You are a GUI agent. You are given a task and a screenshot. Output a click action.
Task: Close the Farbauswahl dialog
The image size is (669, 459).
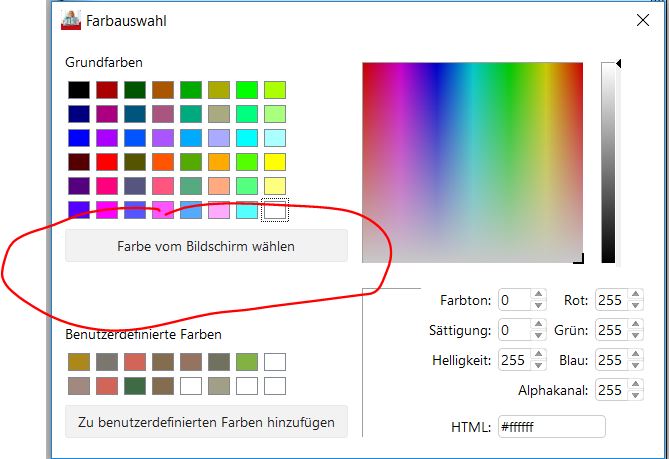643,20
